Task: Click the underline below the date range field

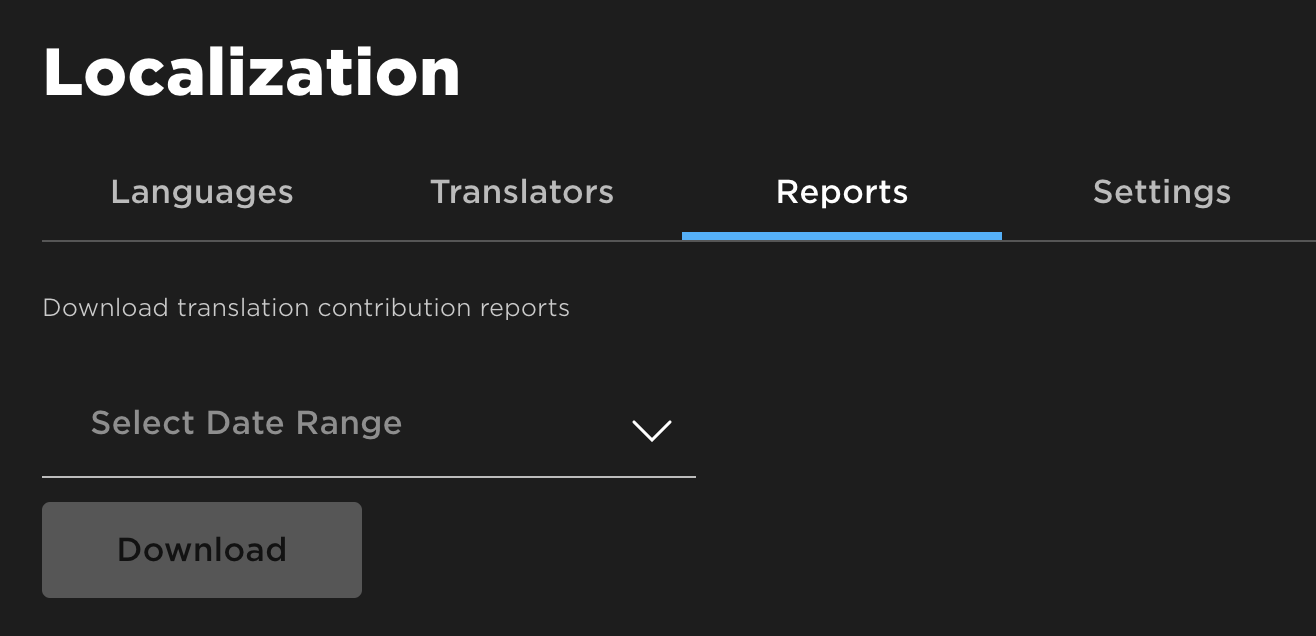Action: click(368, 477)
